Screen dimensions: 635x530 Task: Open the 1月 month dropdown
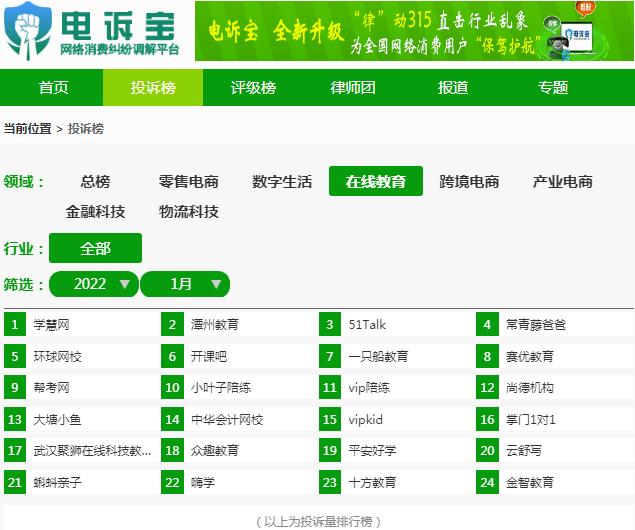tap(184, 284)
